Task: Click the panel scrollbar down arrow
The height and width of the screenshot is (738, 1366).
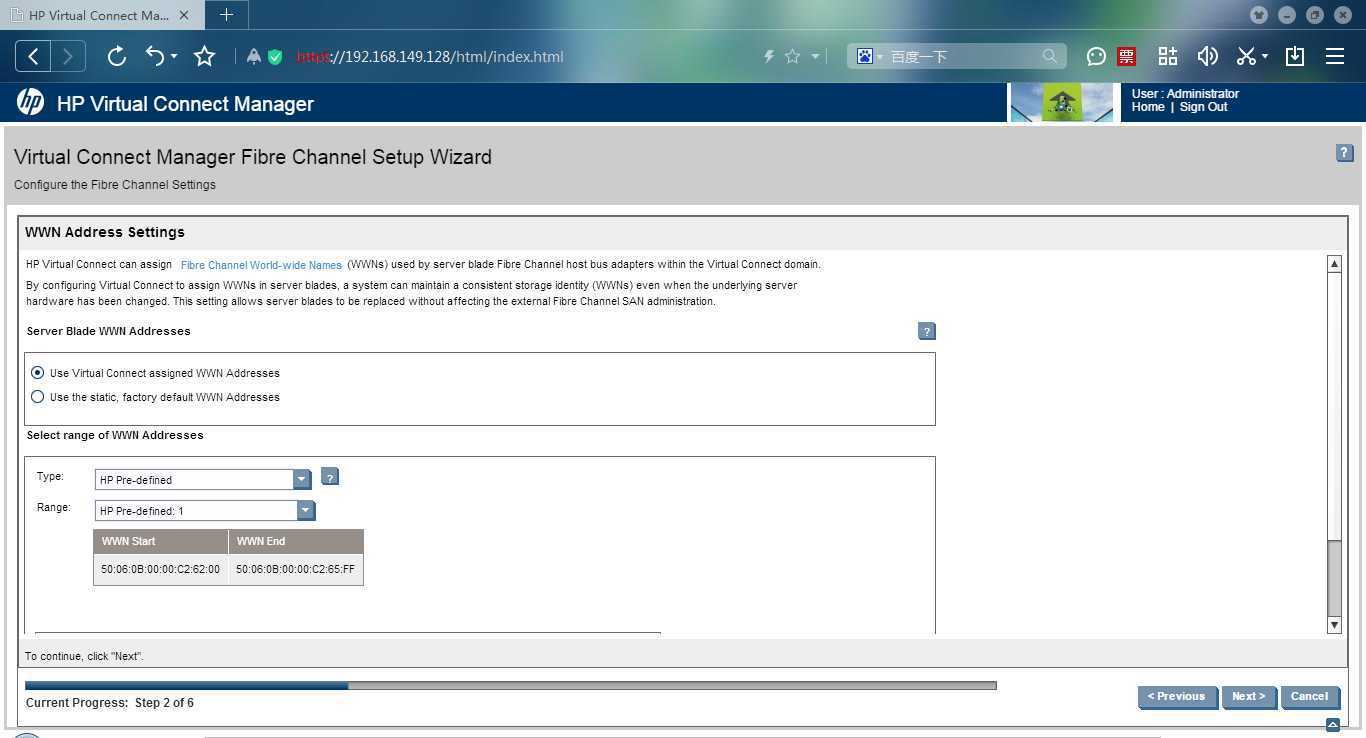Action: (1334, 625)
